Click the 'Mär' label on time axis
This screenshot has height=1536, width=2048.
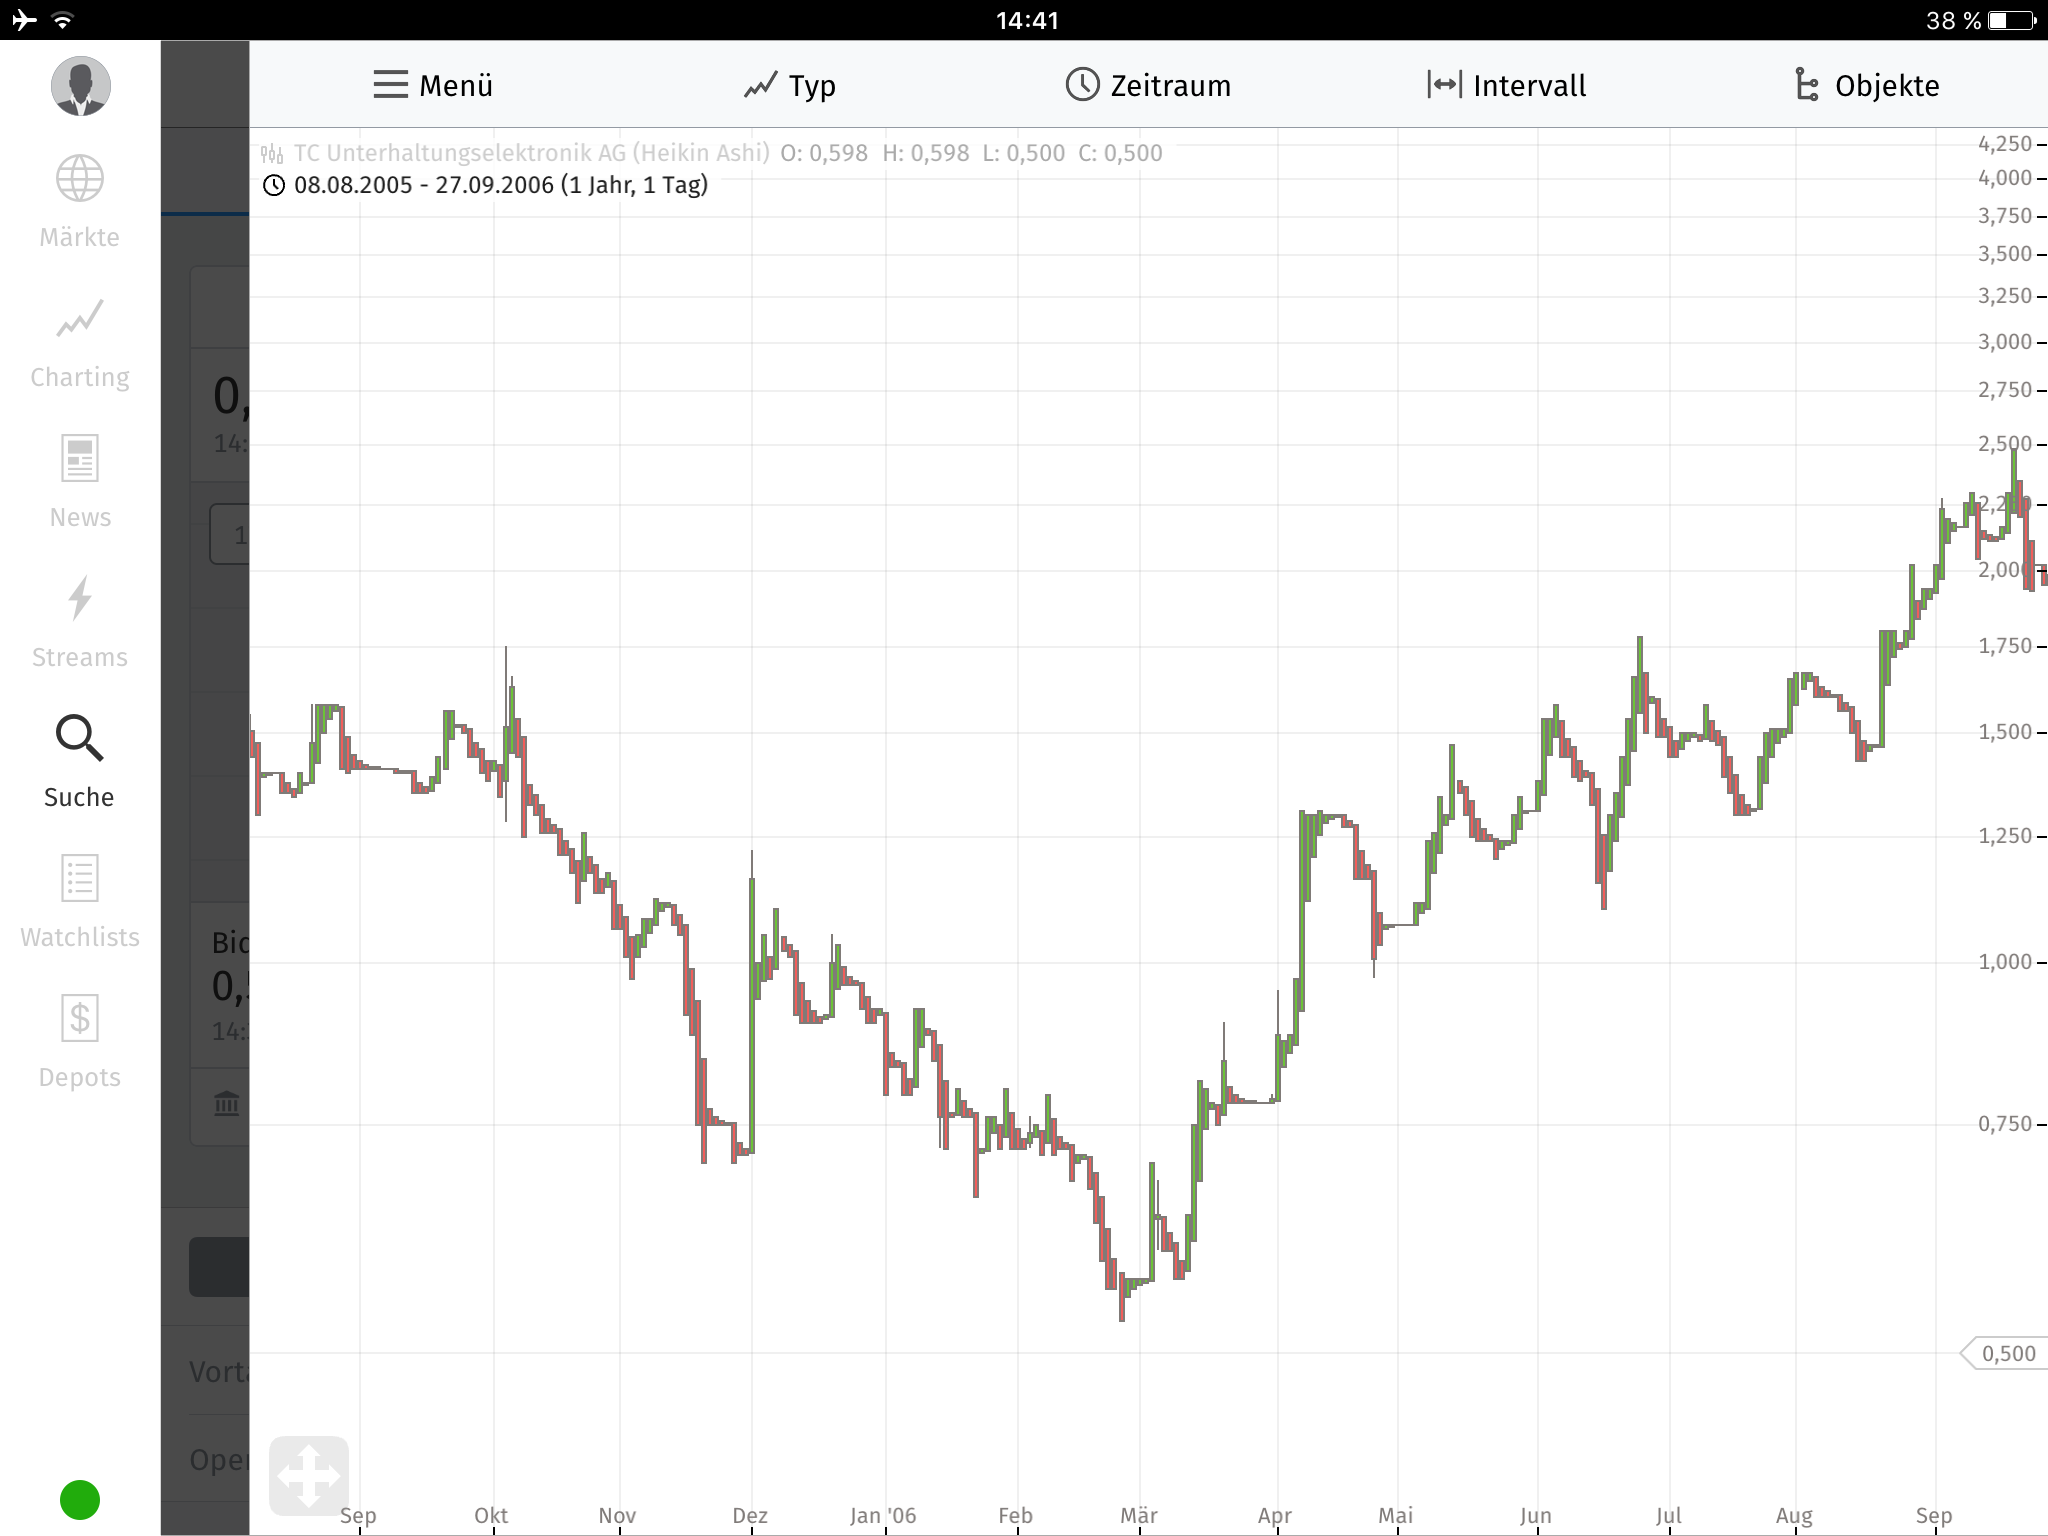1139,1516
